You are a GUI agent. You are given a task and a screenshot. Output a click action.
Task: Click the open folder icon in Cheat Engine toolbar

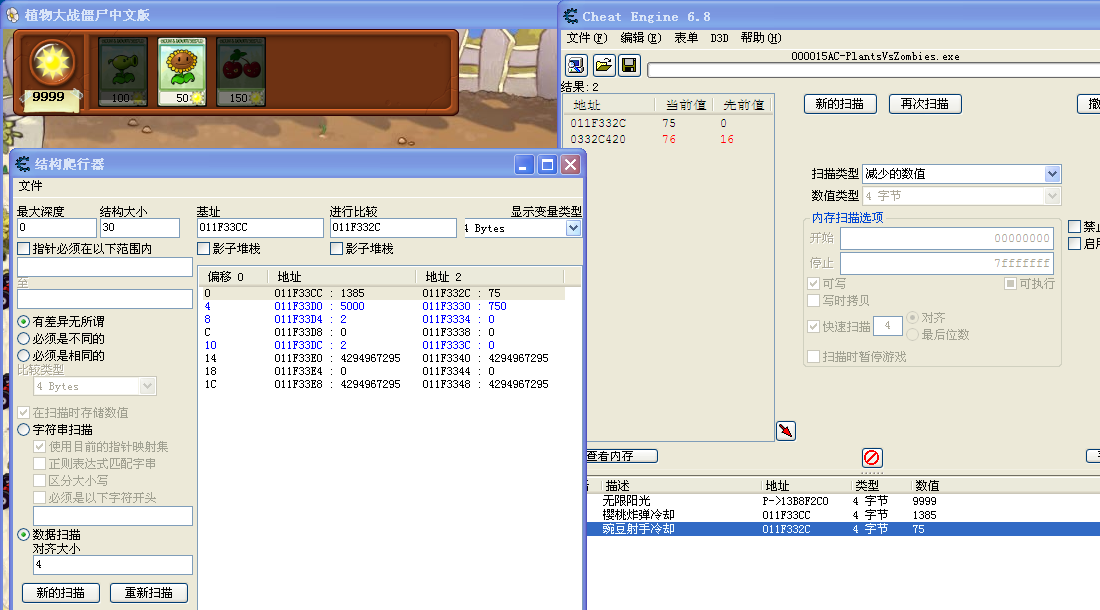coord(603,66)
